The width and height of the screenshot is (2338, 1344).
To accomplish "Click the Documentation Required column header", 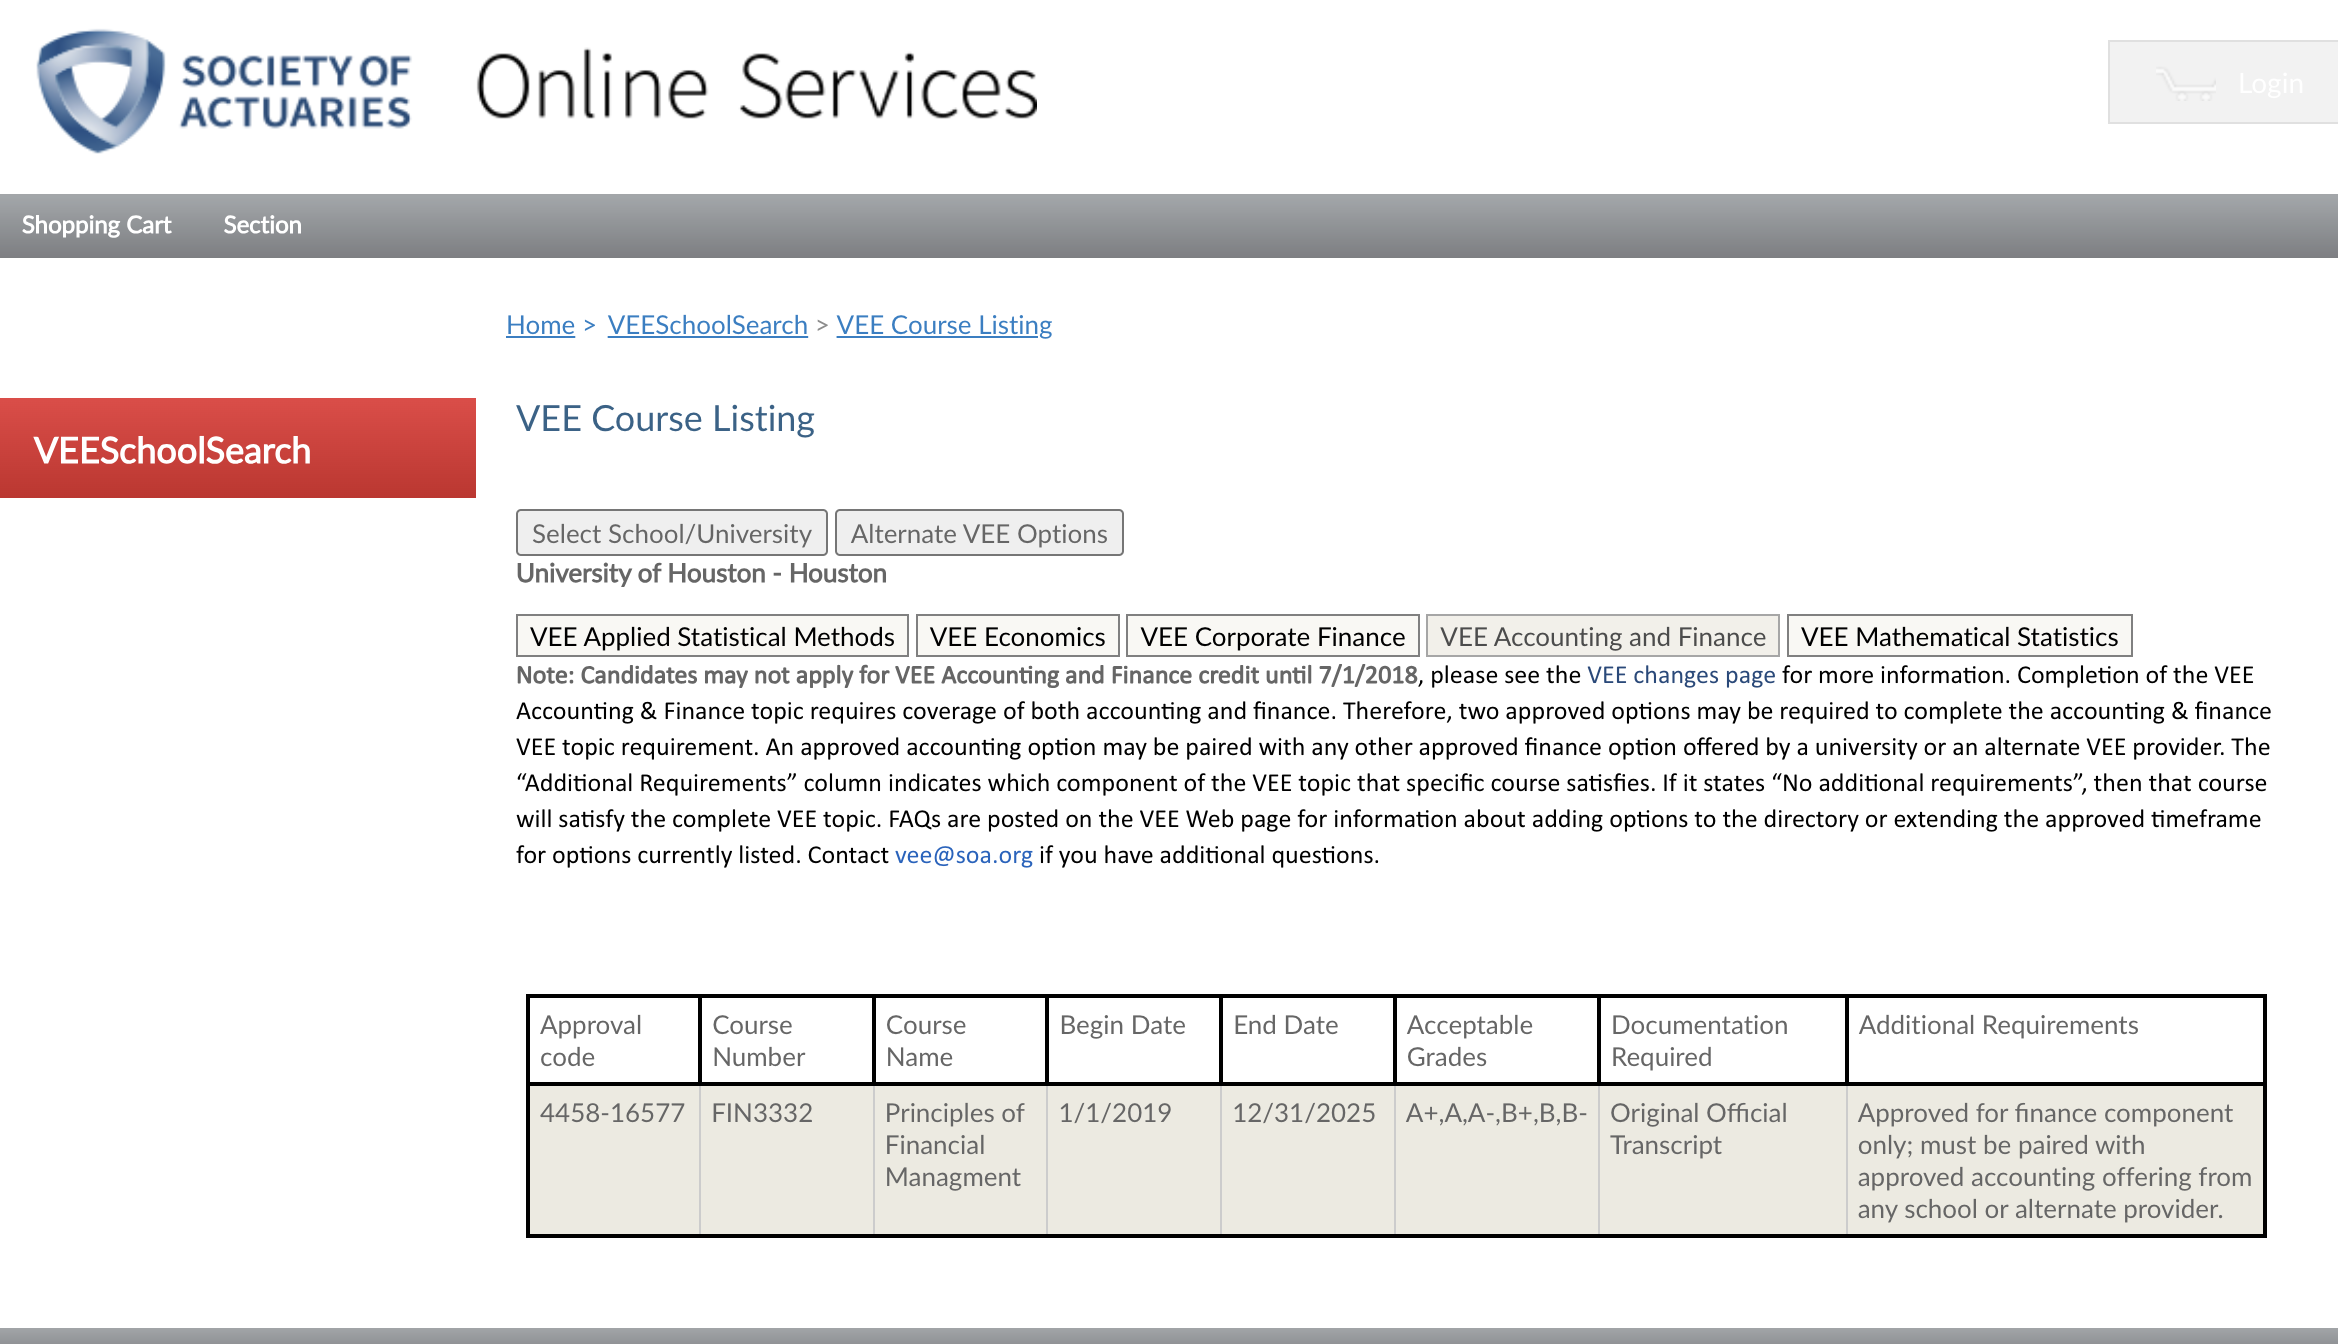I will click(x=1722, y=1040).
